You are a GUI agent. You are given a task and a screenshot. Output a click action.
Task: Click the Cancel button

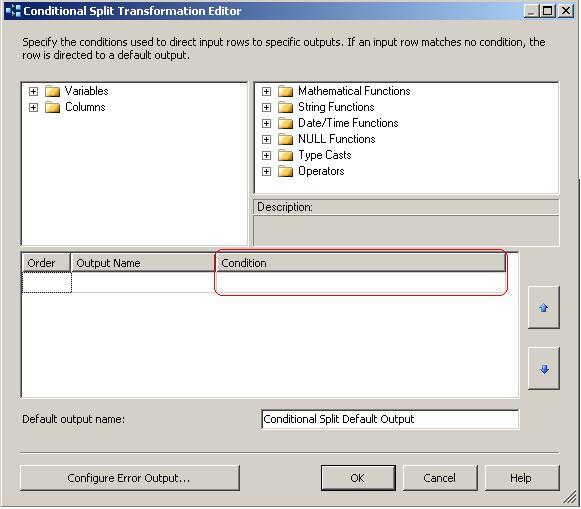440,478
